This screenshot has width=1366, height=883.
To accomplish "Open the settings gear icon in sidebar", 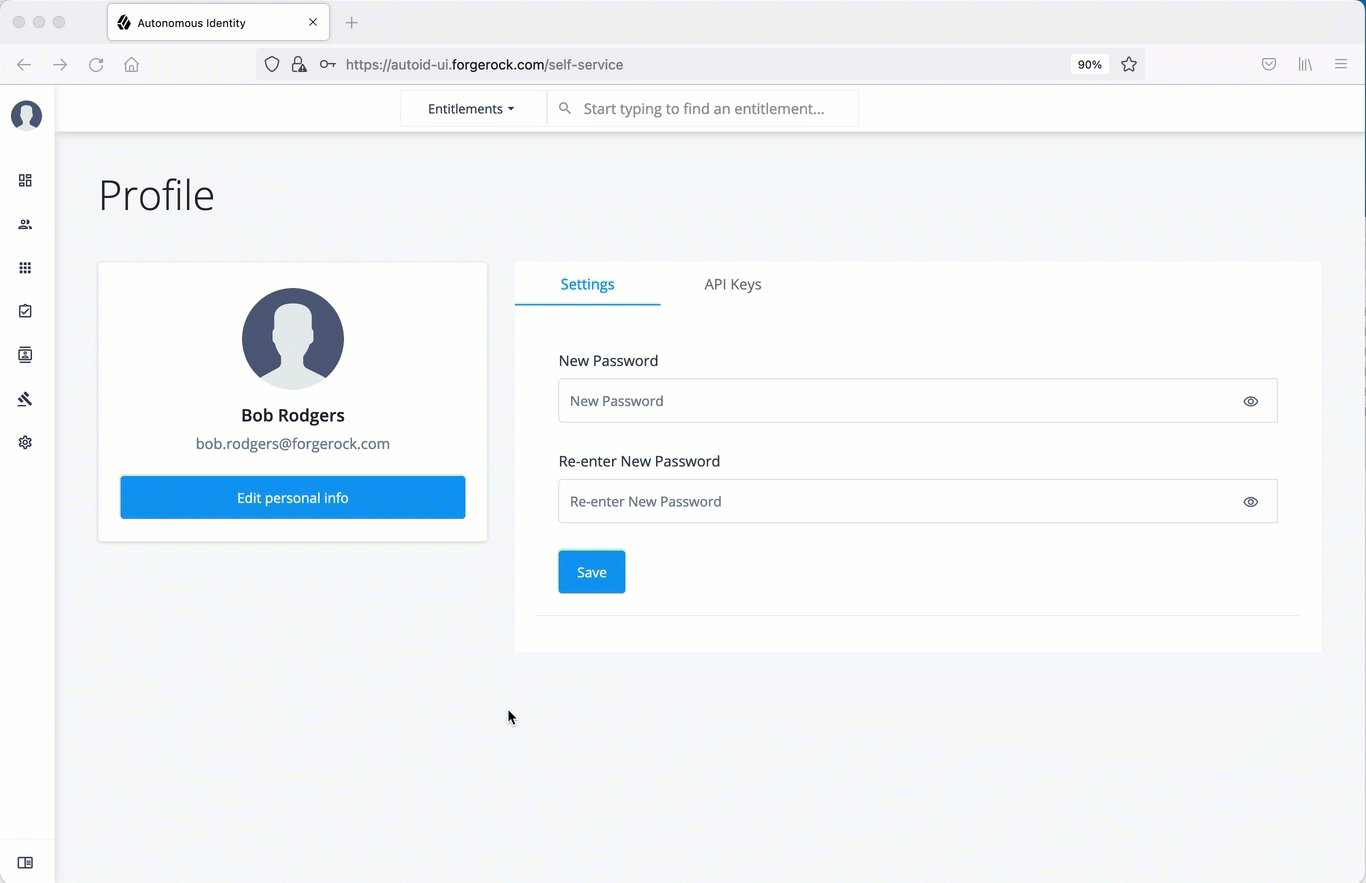I will [25, 442].
